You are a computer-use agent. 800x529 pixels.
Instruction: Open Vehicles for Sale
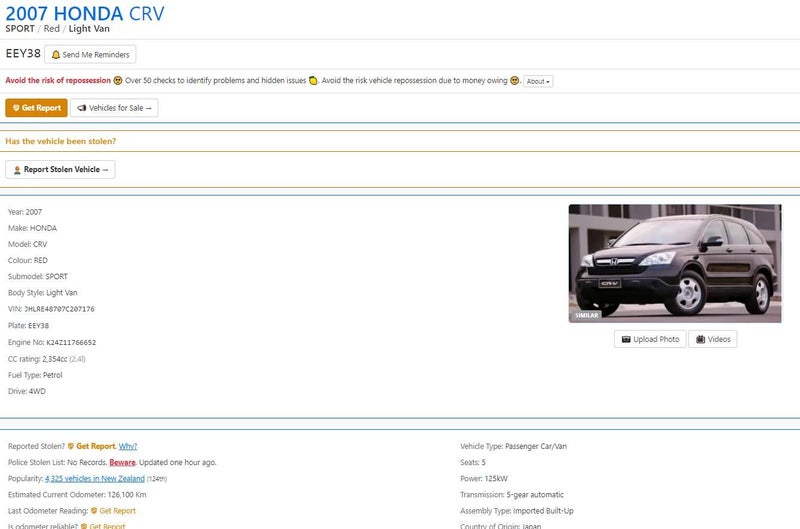point(114,108)
